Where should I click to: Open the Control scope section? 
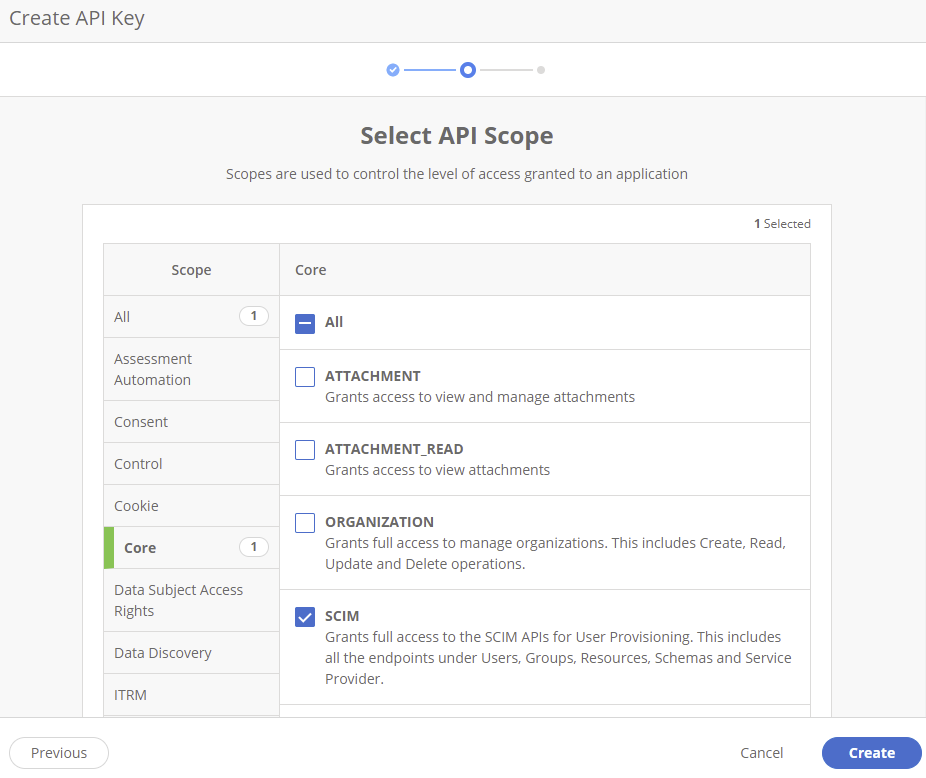137,463
